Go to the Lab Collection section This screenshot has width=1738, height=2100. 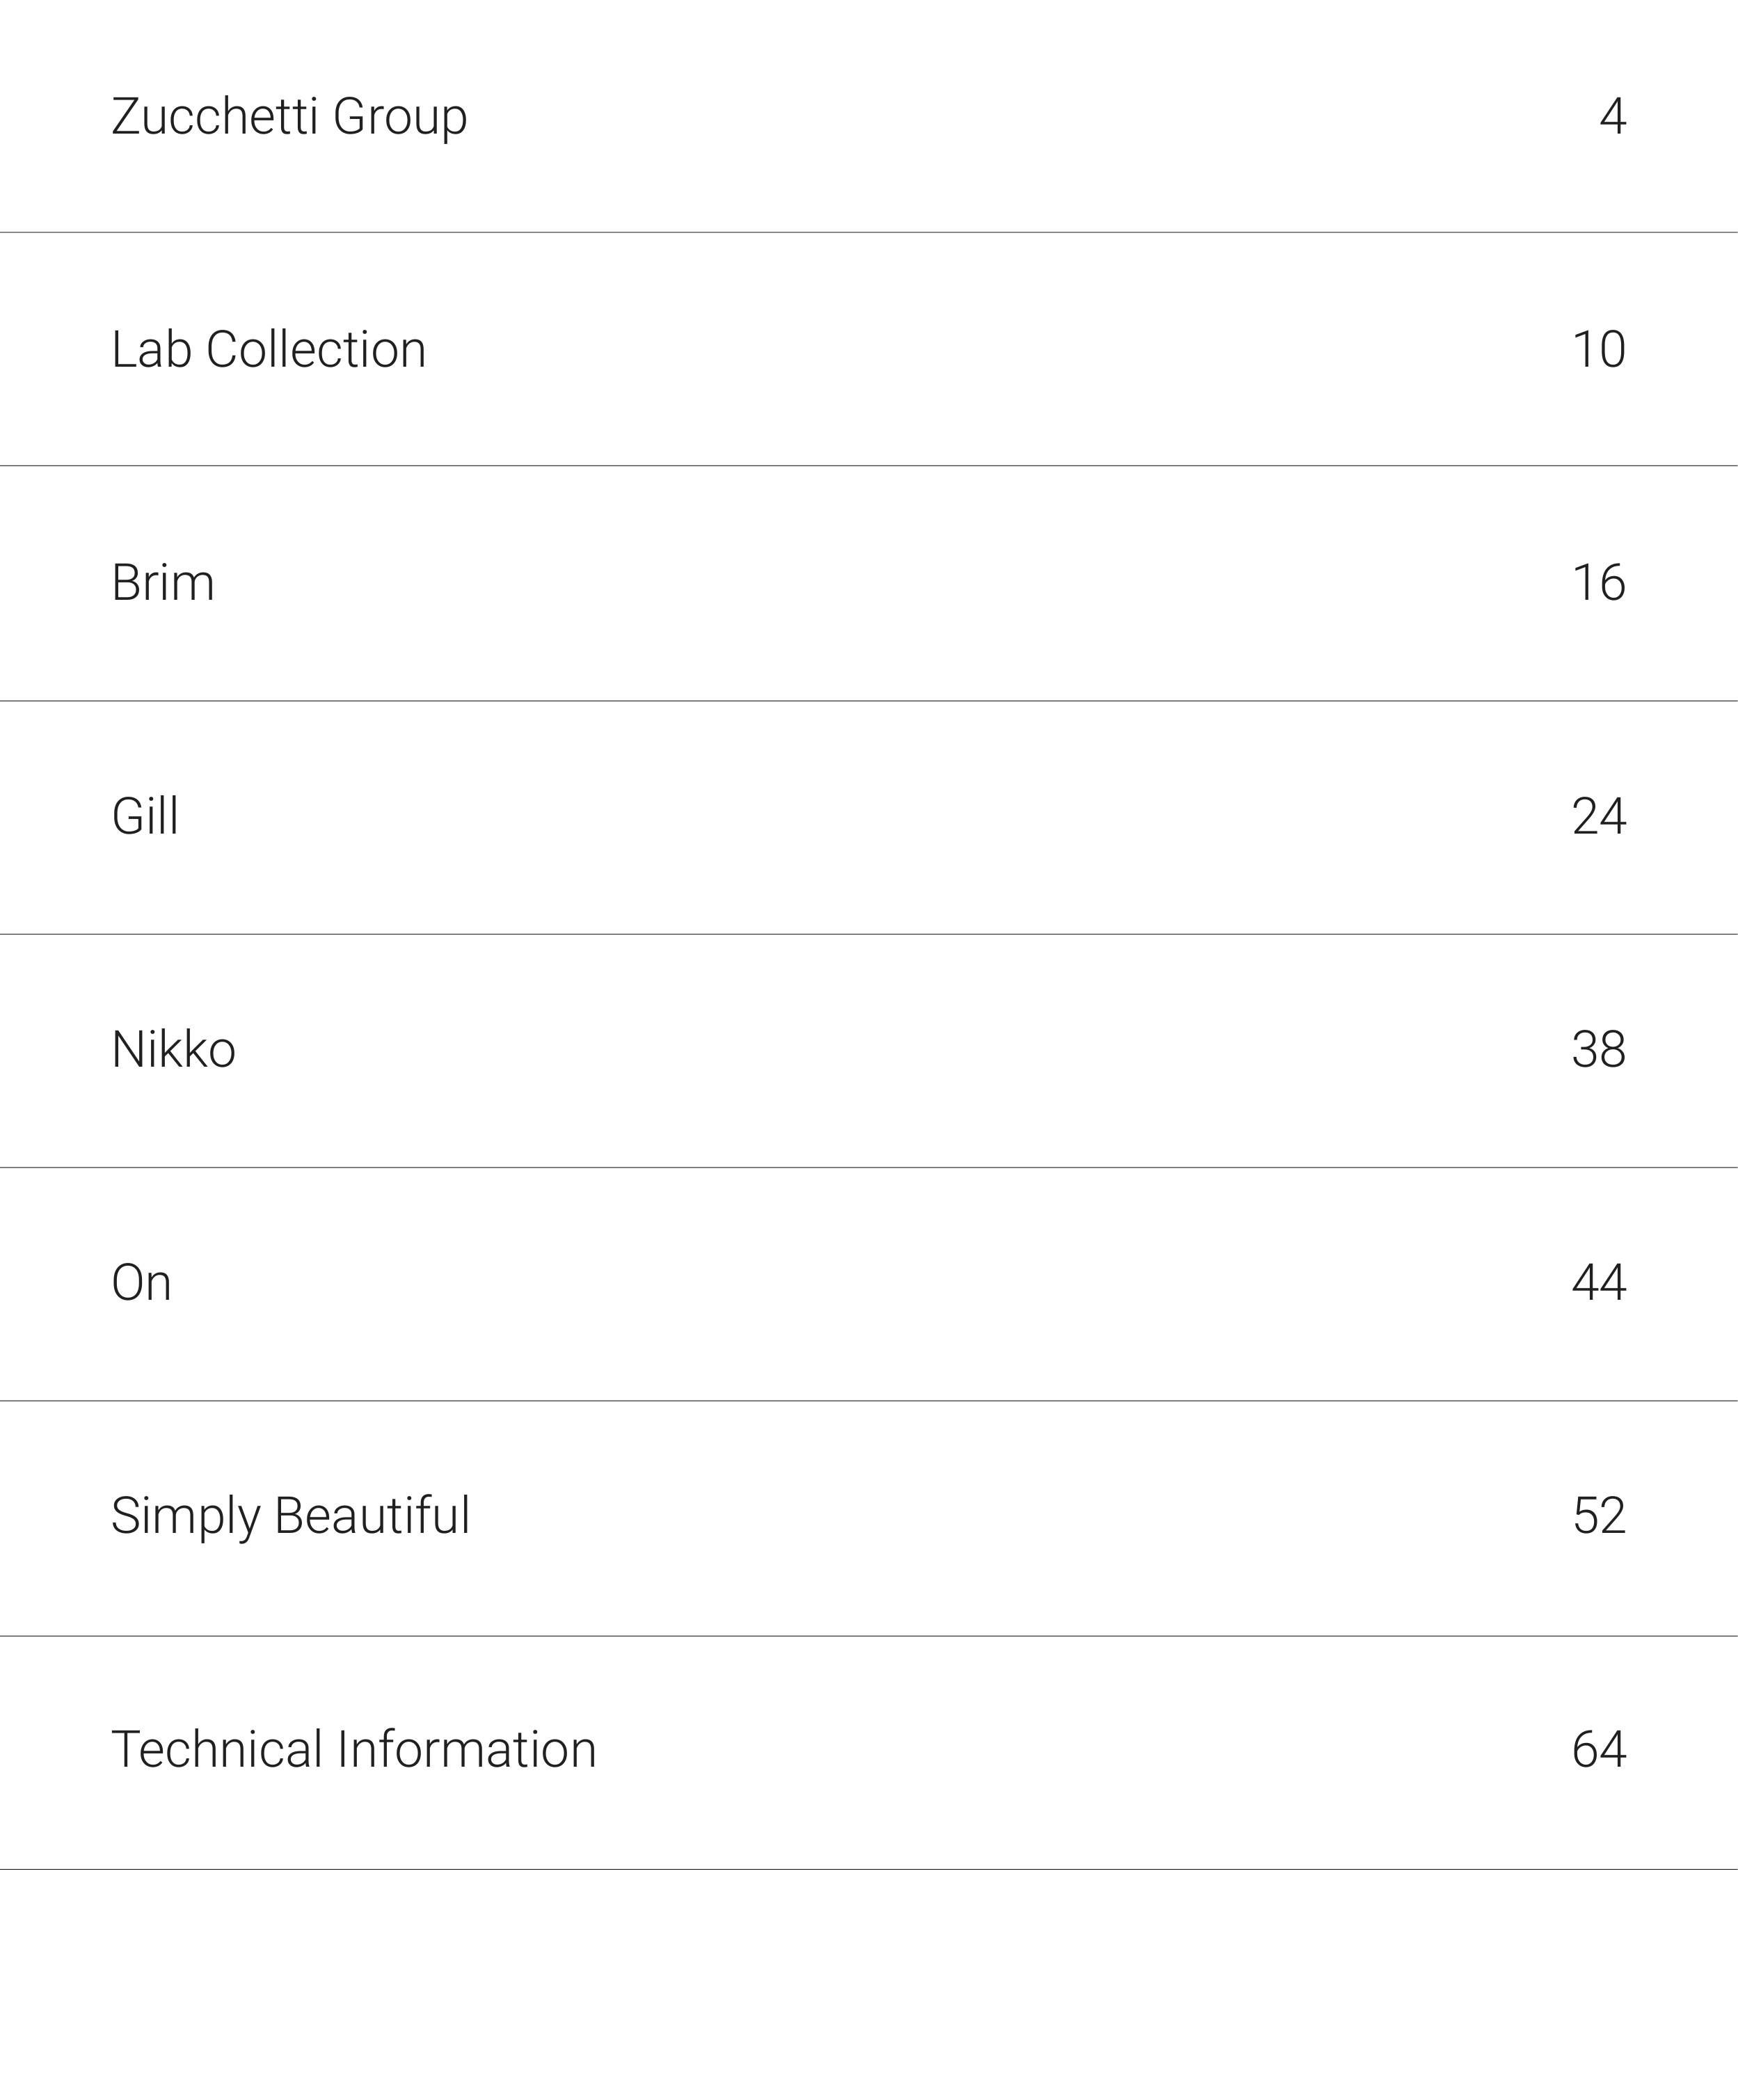click(268, 350)
